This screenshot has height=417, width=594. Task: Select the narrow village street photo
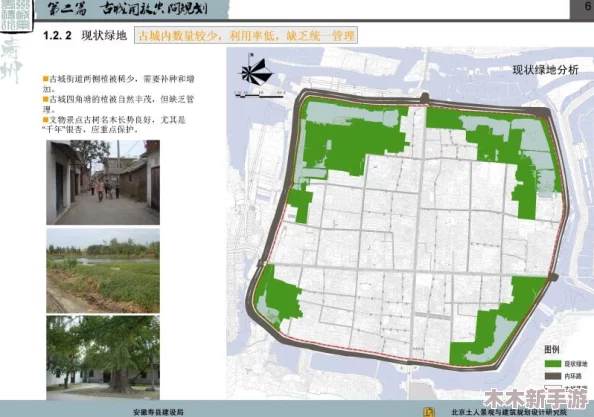coord(103,182)
